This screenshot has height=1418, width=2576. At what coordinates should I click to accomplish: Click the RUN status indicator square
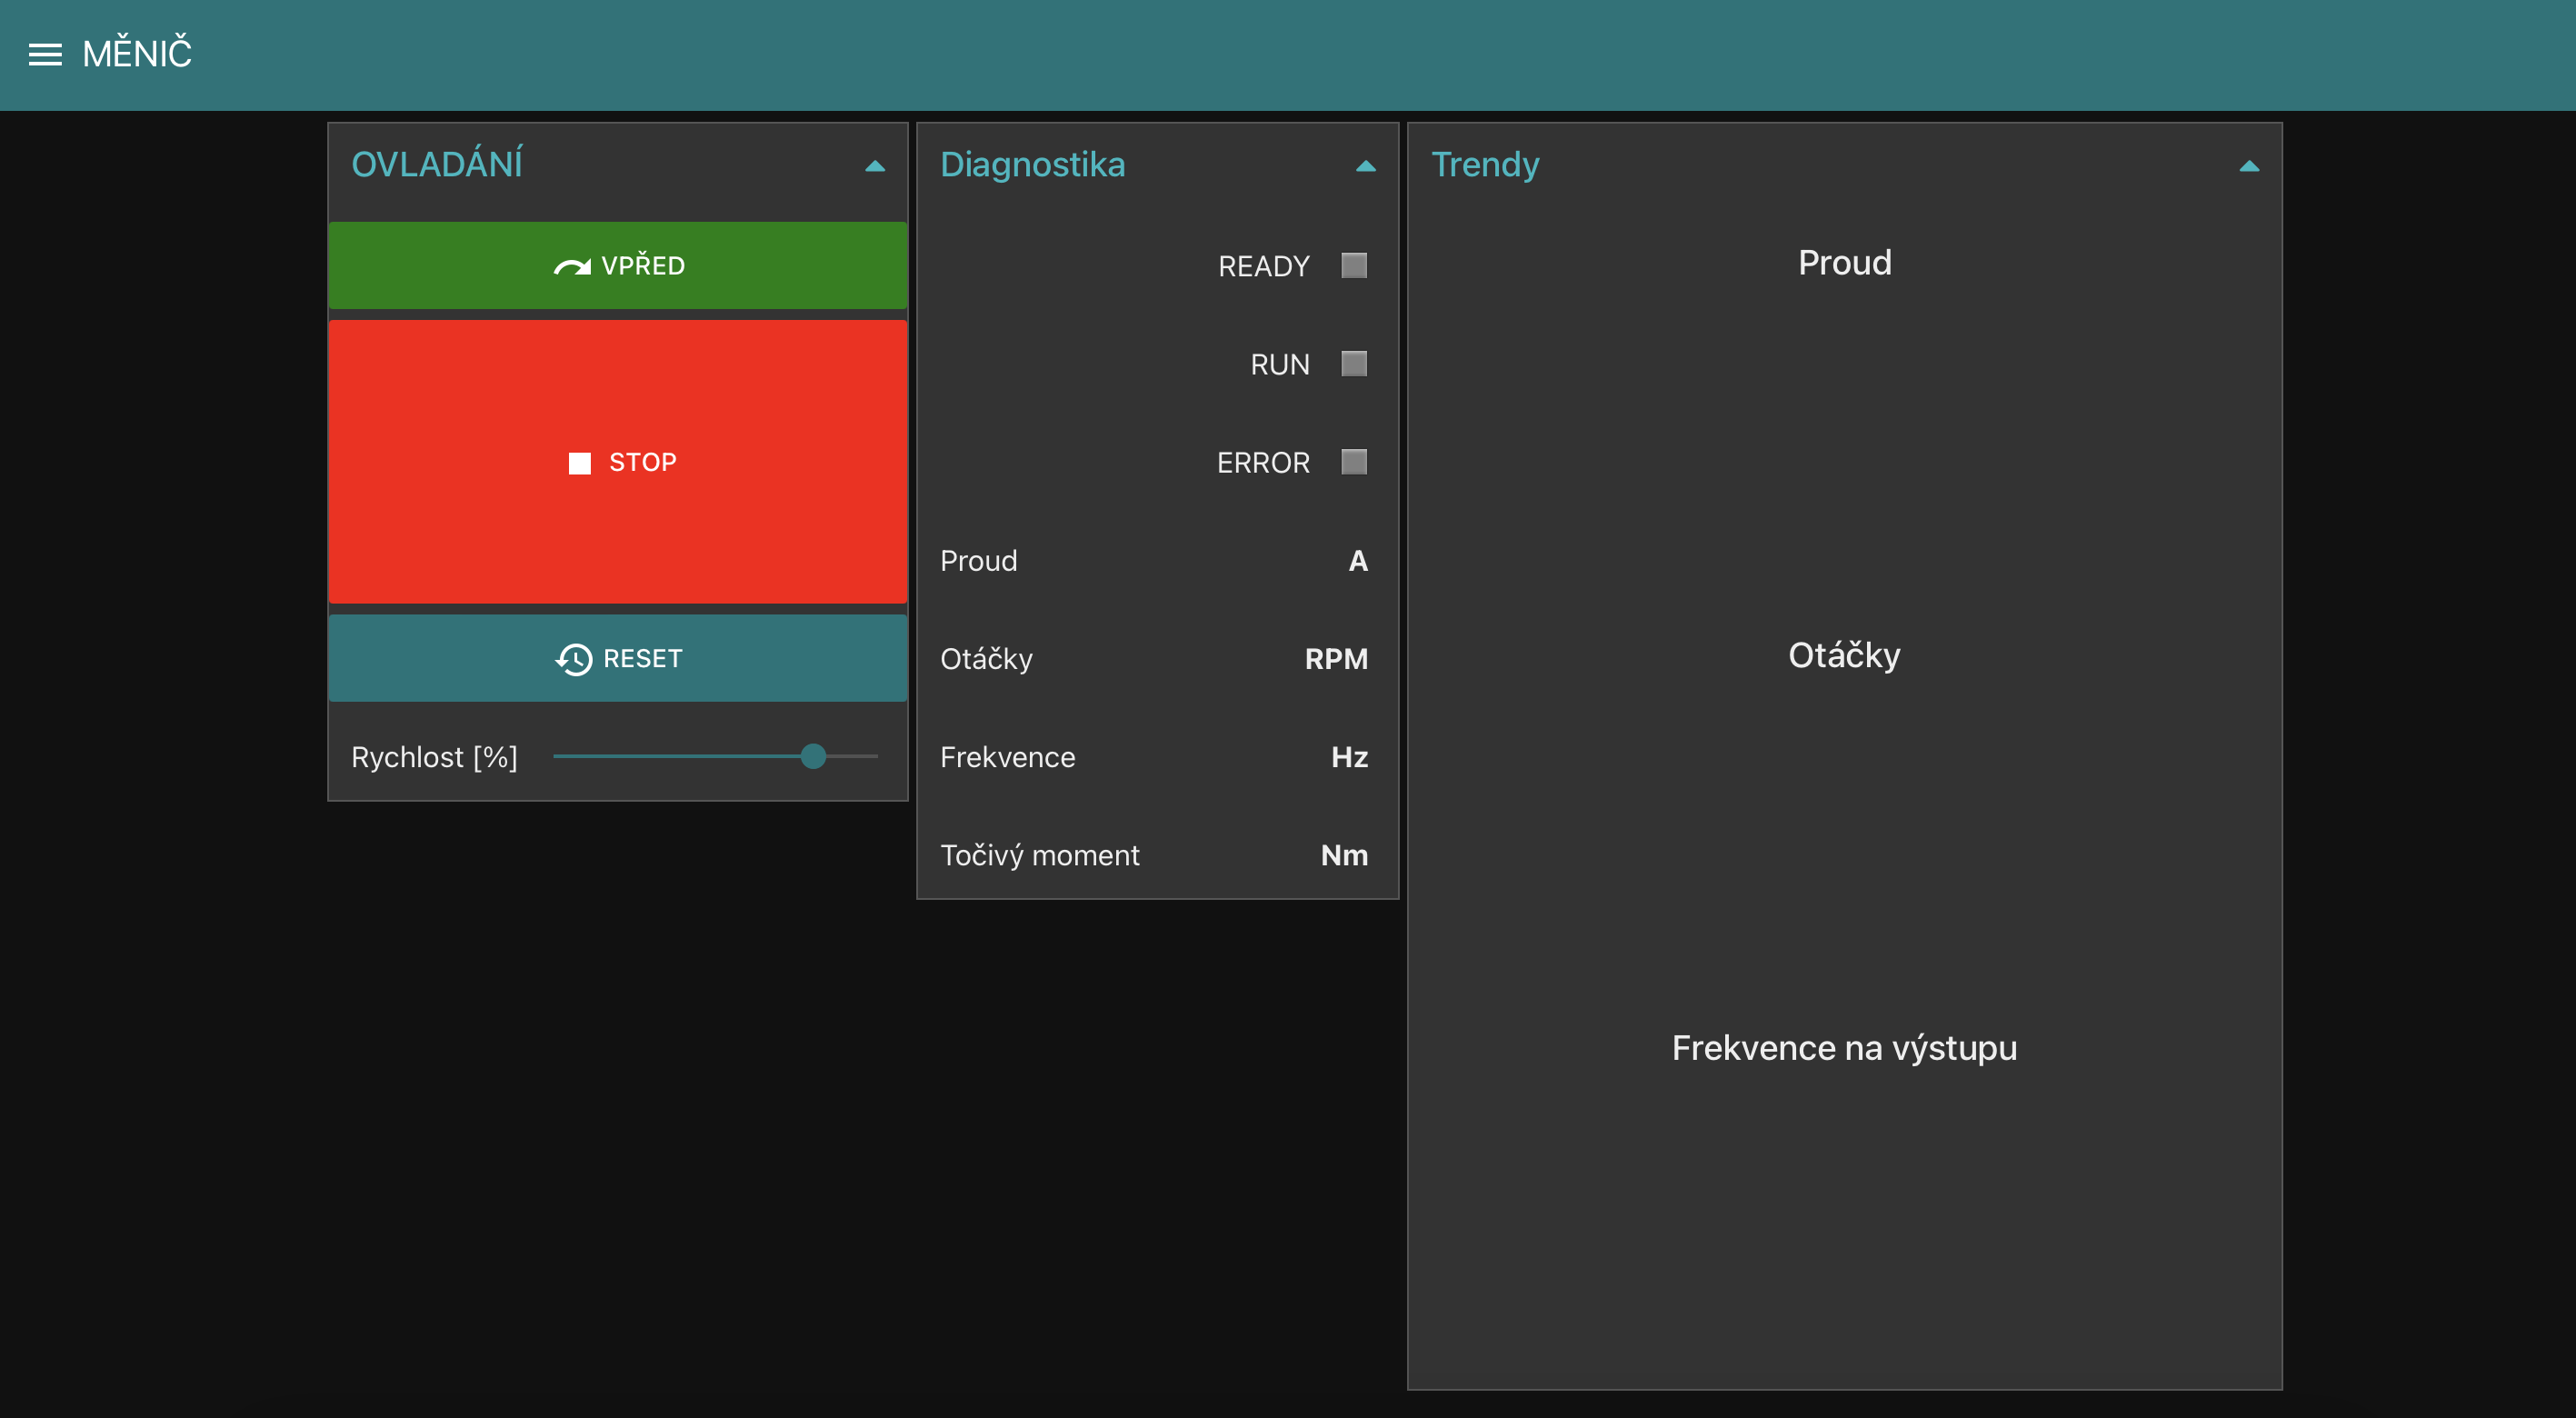point(1353,364)
